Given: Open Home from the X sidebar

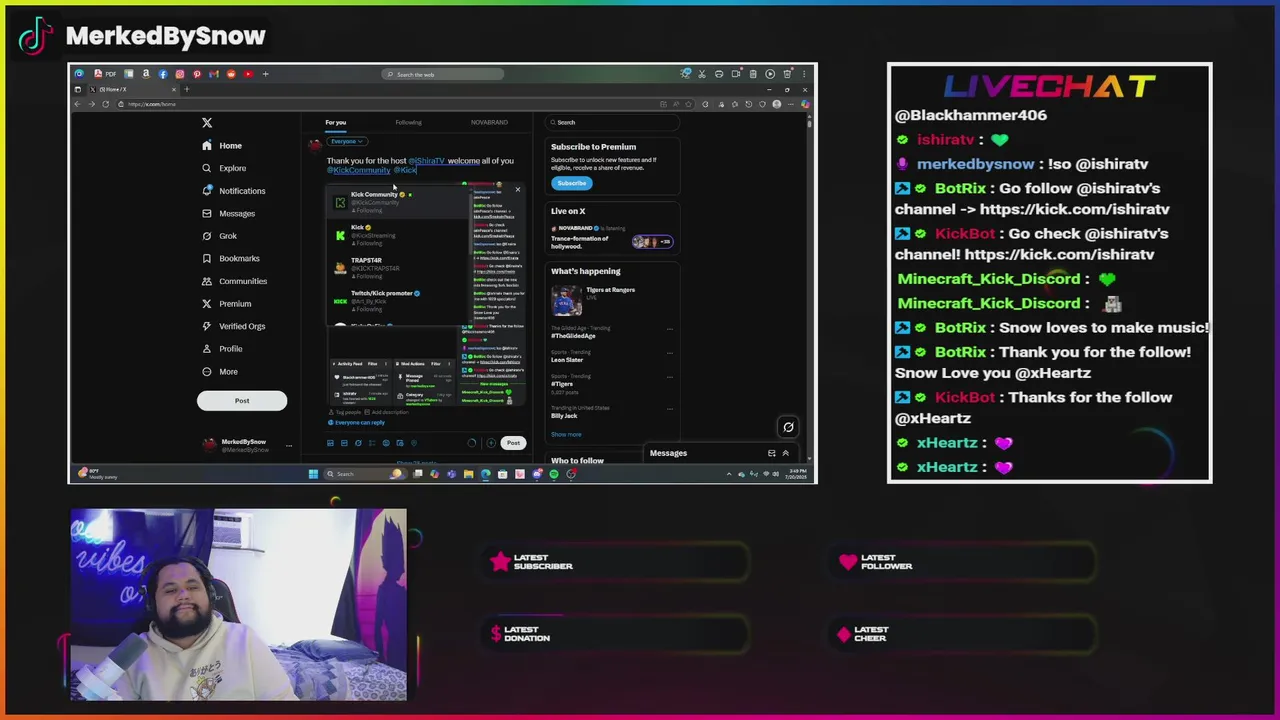Looking at the screenshot, I should click(222, 146).
